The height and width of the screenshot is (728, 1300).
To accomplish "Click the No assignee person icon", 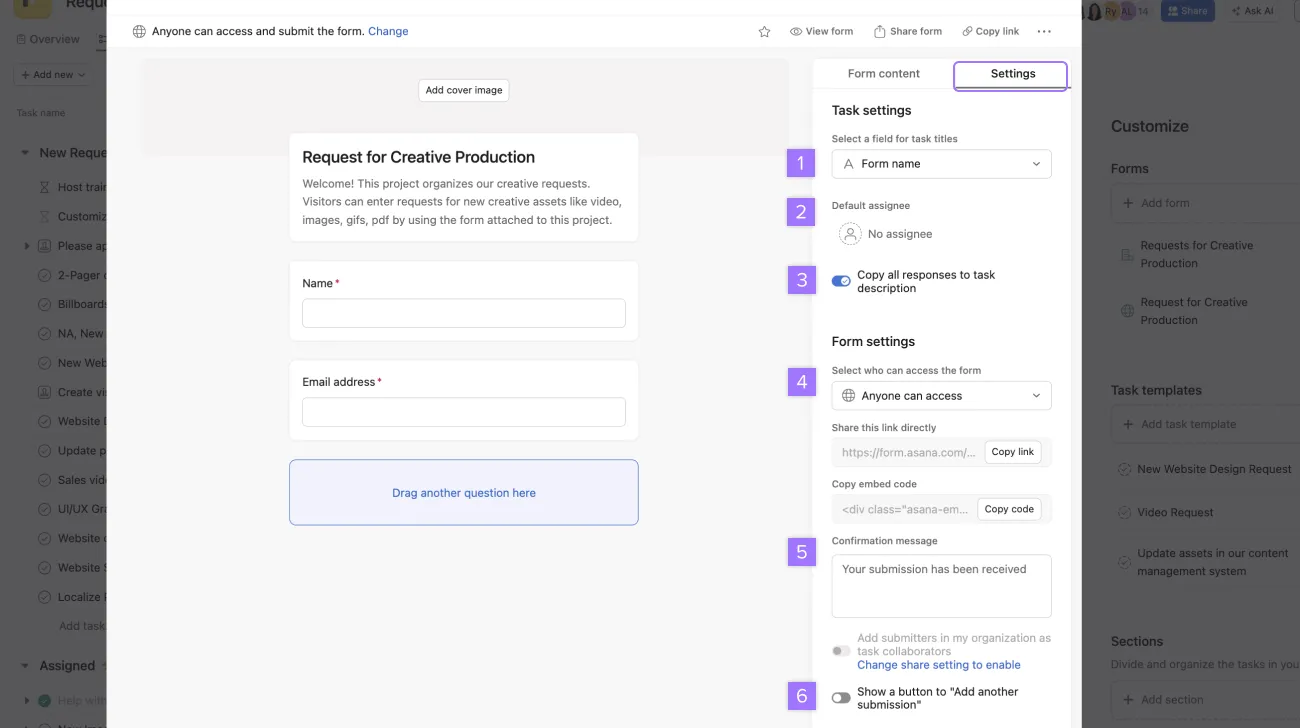I will pos(850,234).
